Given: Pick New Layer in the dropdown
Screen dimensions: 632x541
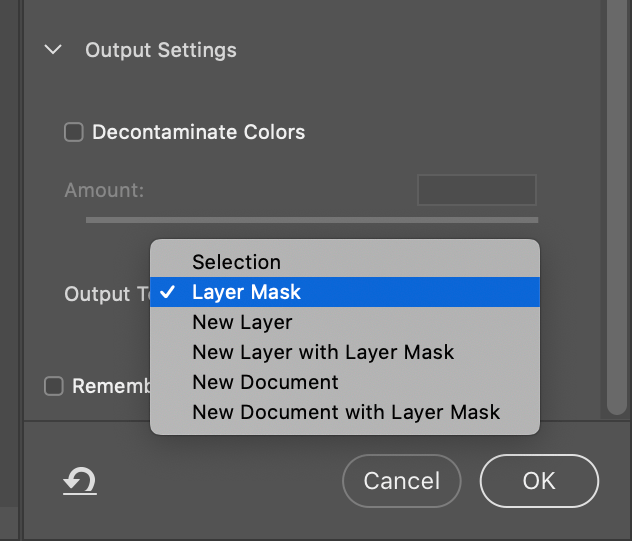Looking at the screenshot, I should click(242, 322).
